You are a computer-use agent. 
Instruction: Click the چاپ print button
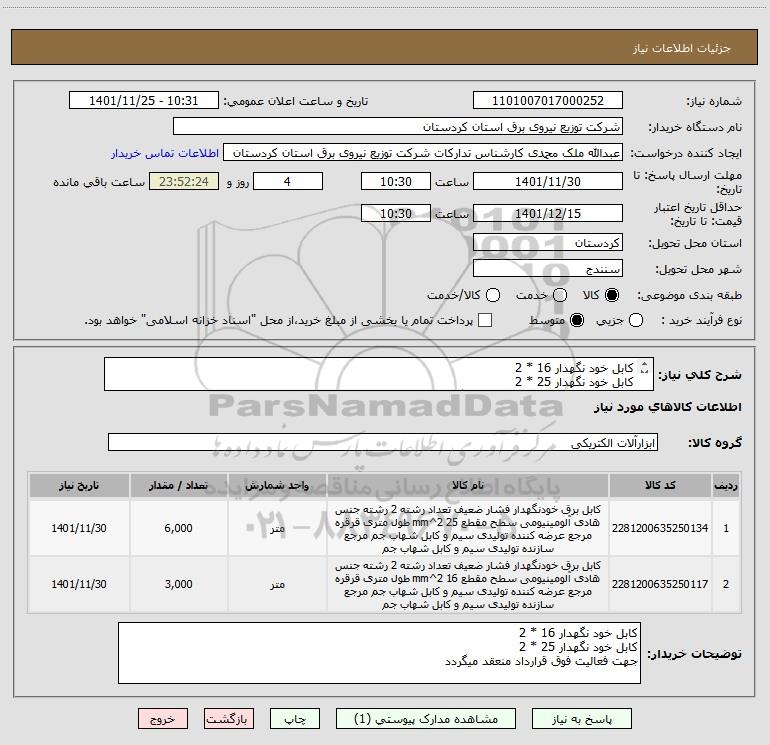click(295, 719)
